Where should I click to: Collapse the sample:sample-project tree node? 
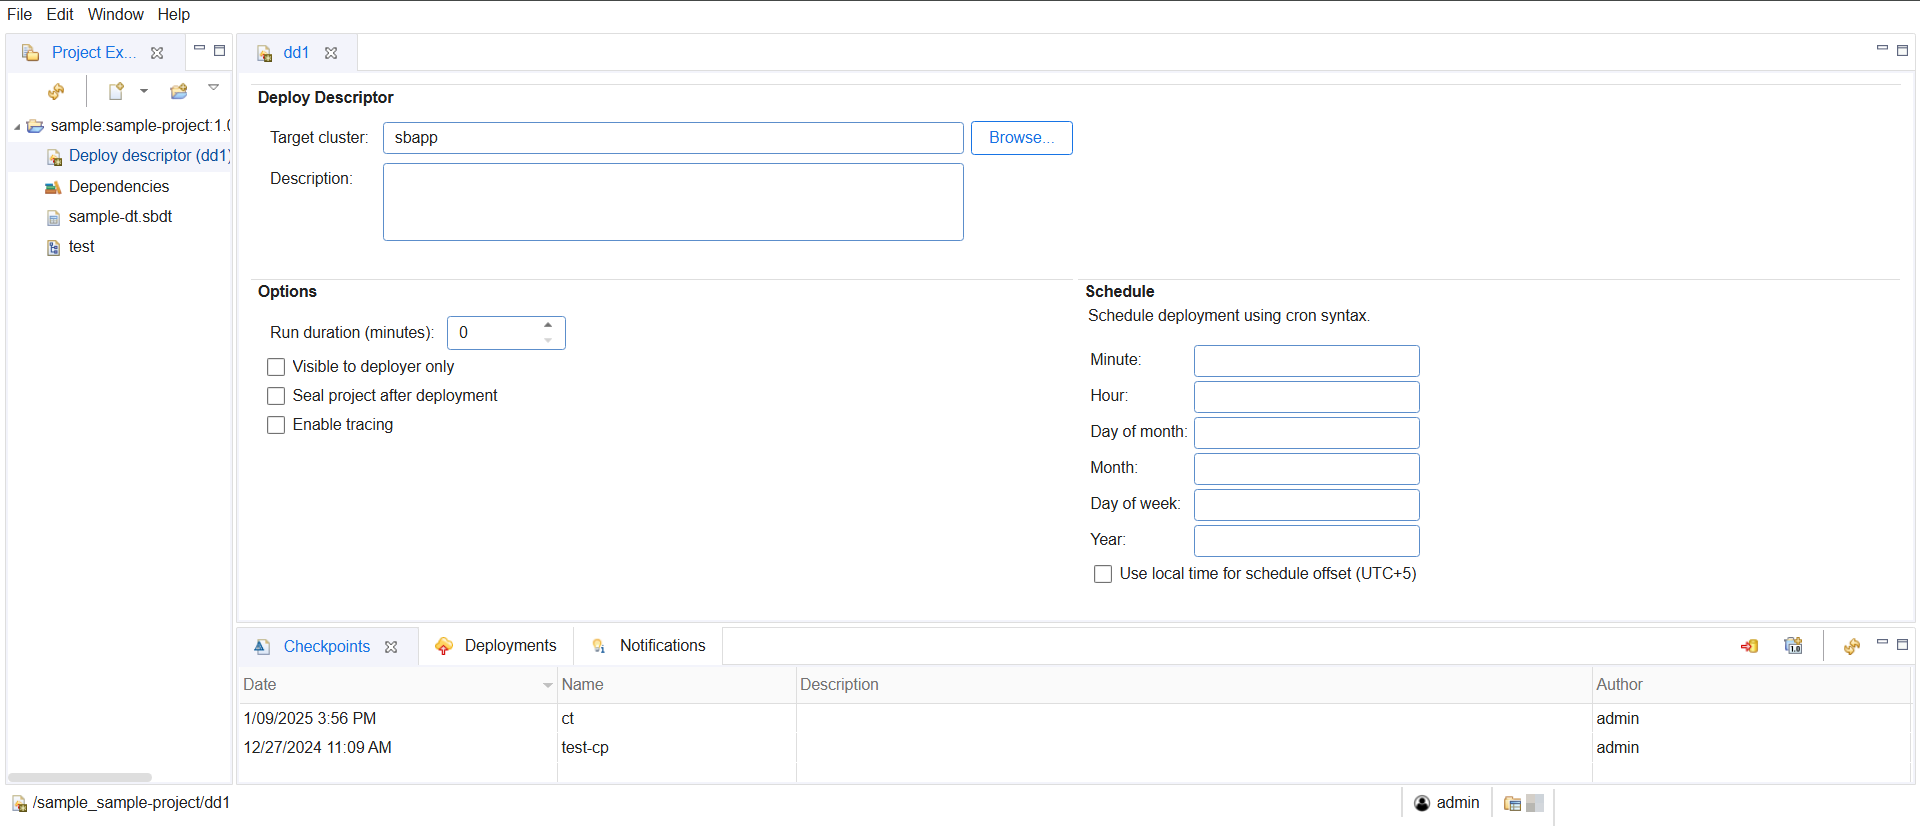point(17,127)
